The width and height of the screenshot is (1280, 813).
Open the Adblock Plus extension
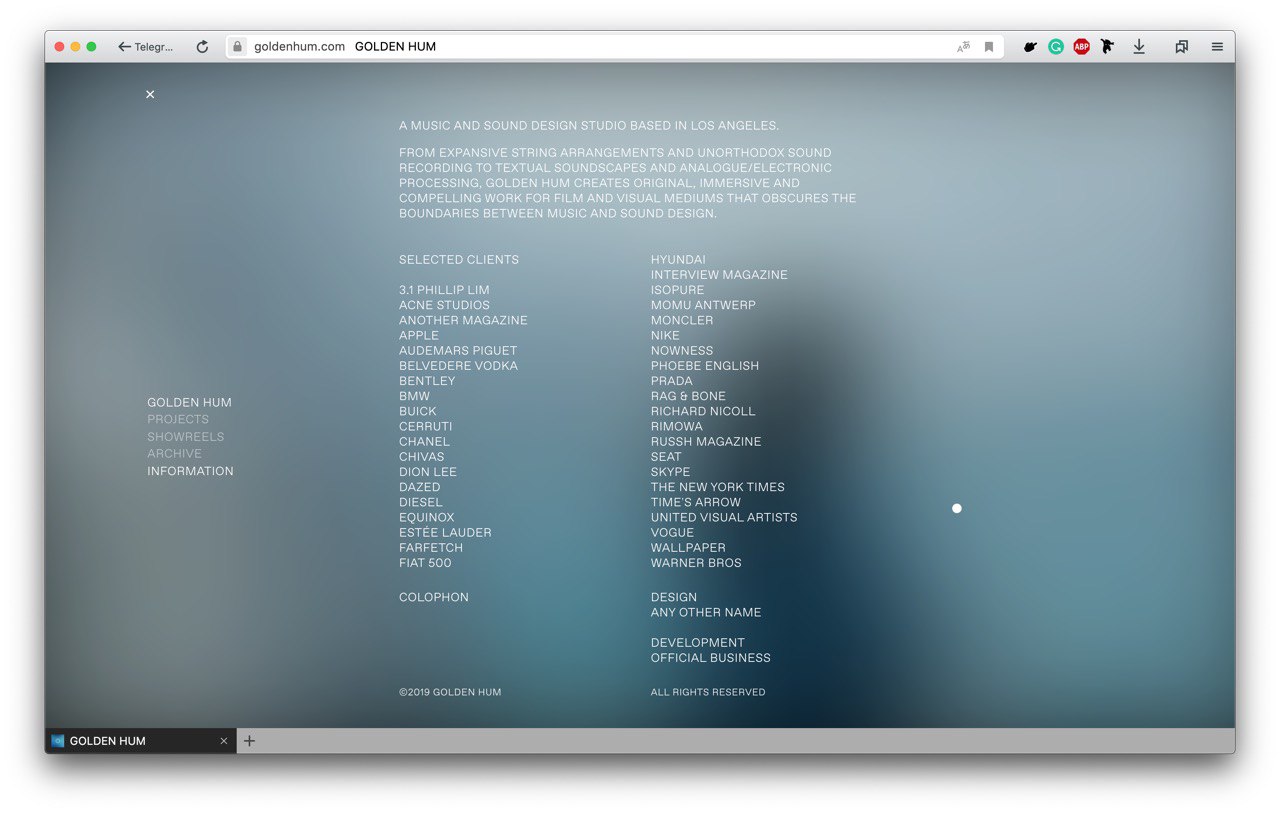pyautogui.click(x=1081, y=47)
